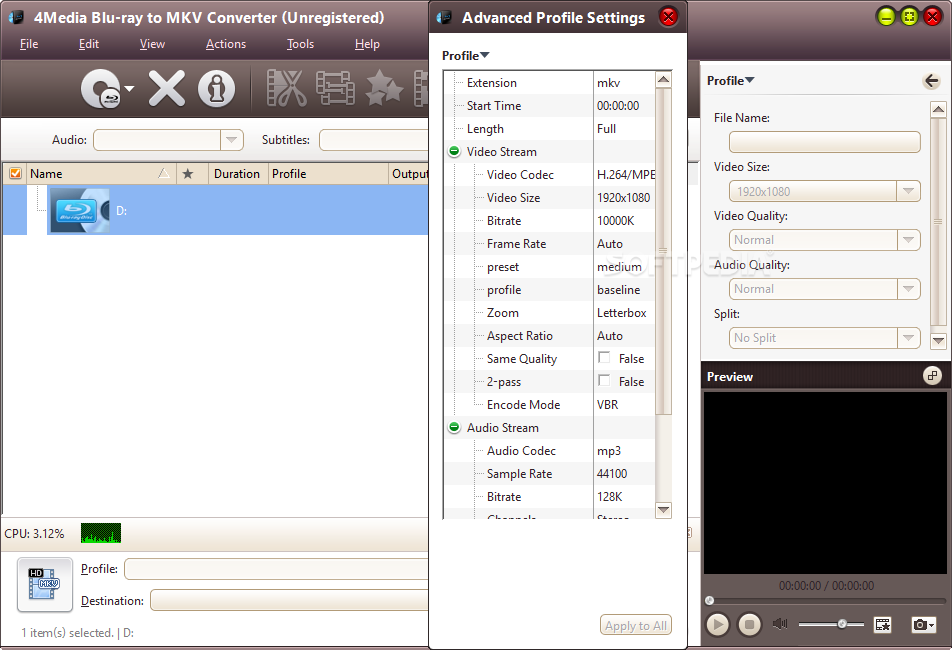Click the Preview panel pop-out icon

[932, 376]
